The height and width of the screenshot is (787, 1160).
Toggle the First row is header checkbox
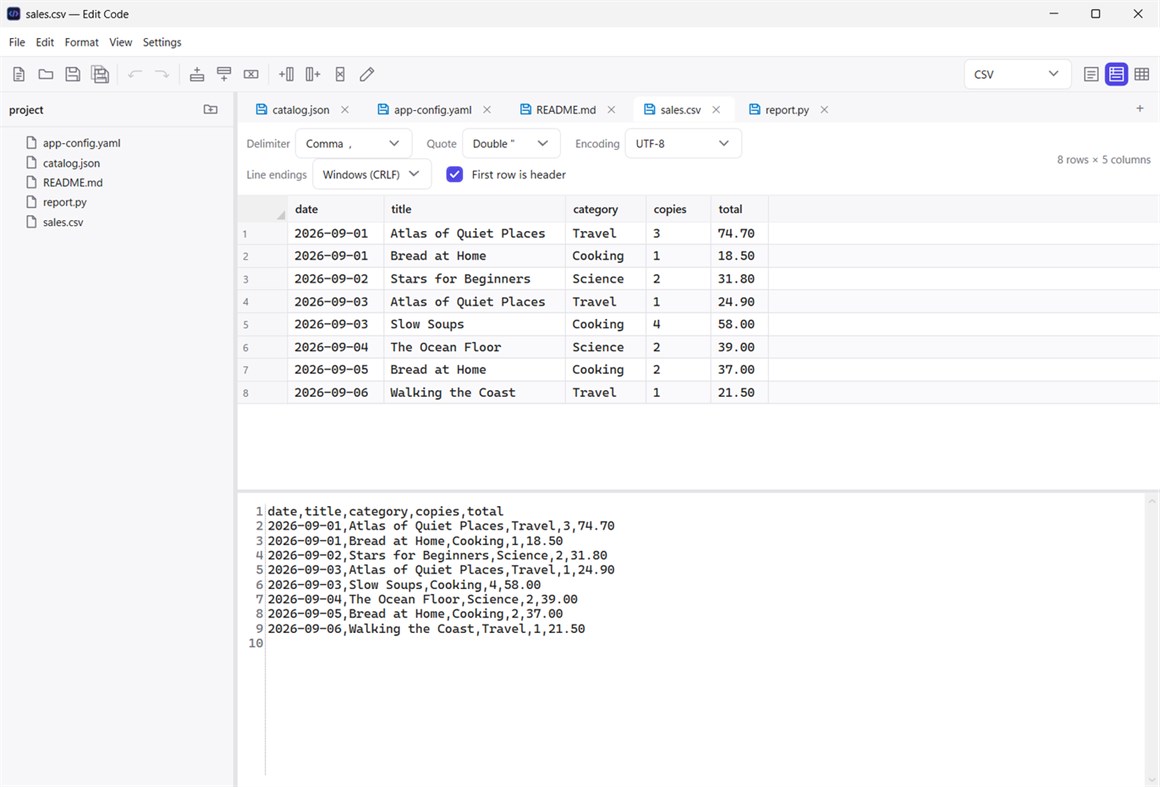(455, 175)
